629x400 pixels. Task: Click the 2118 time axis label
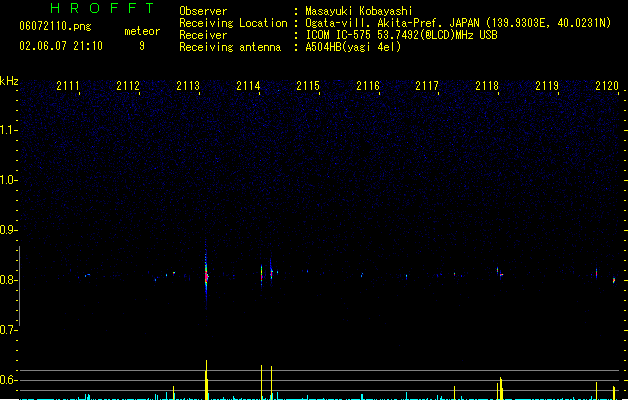pyautogui.click(x=487, y=86)
